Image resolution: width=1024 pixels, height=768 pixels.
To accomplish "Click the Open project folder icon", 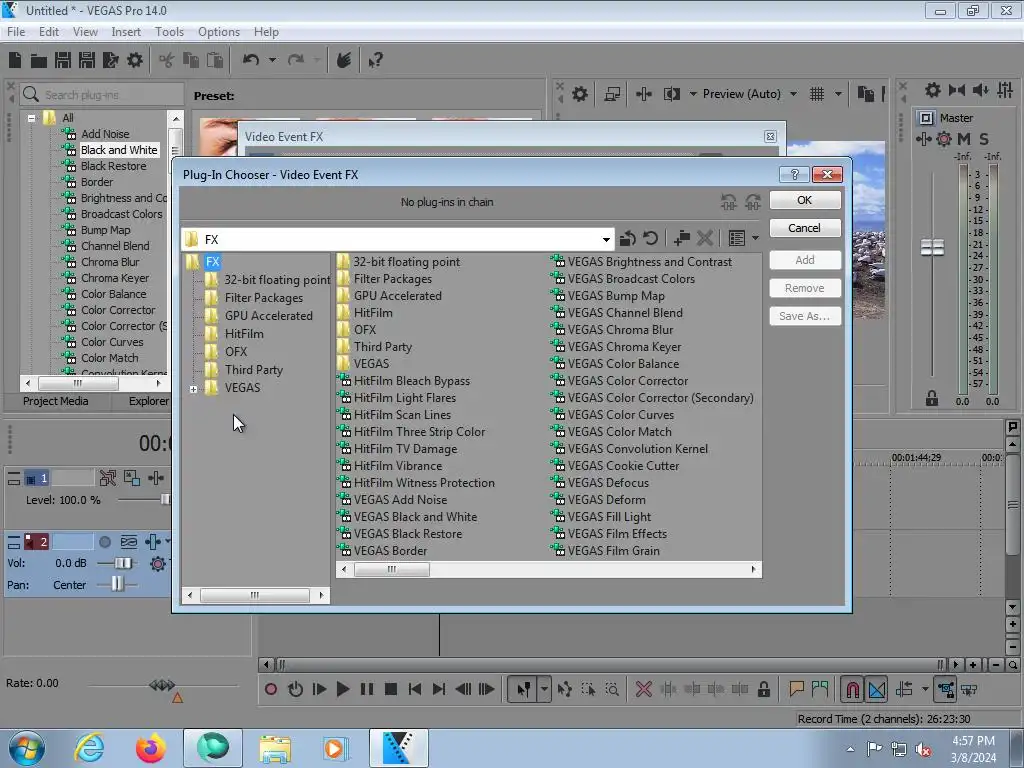I will pos(39,60).
